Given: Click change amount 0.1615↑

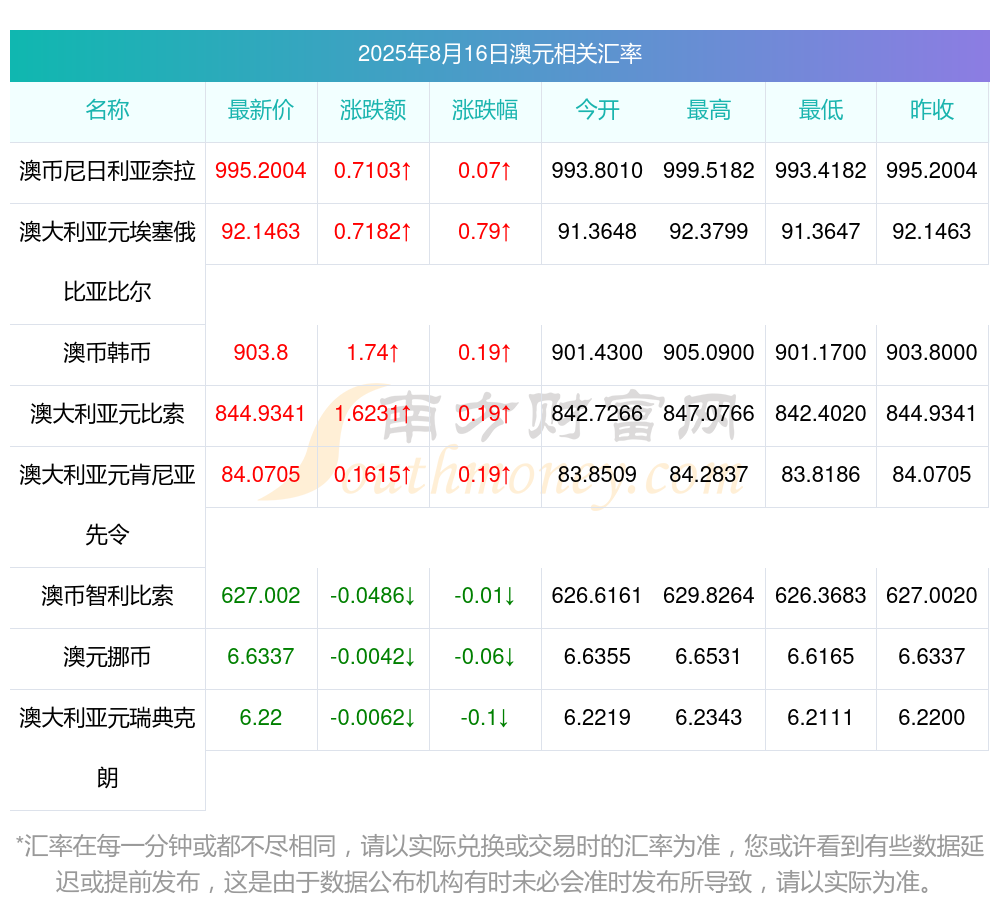Looking at the screenshot, I should tap(373, 474).
